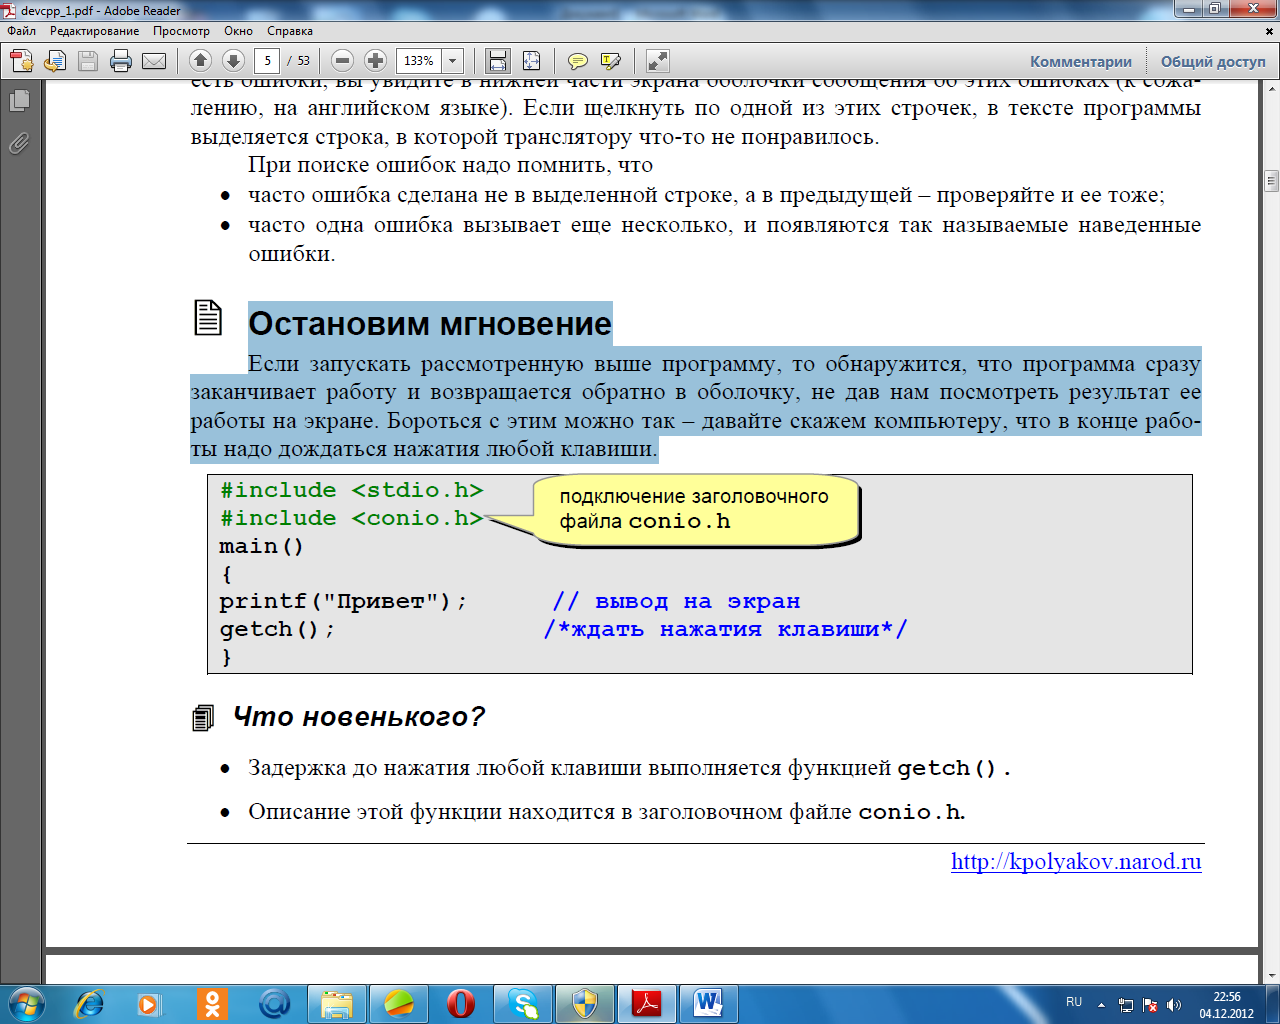Open the Просмотр menu
1280x1024 pixels.
(x=181, y=31)
